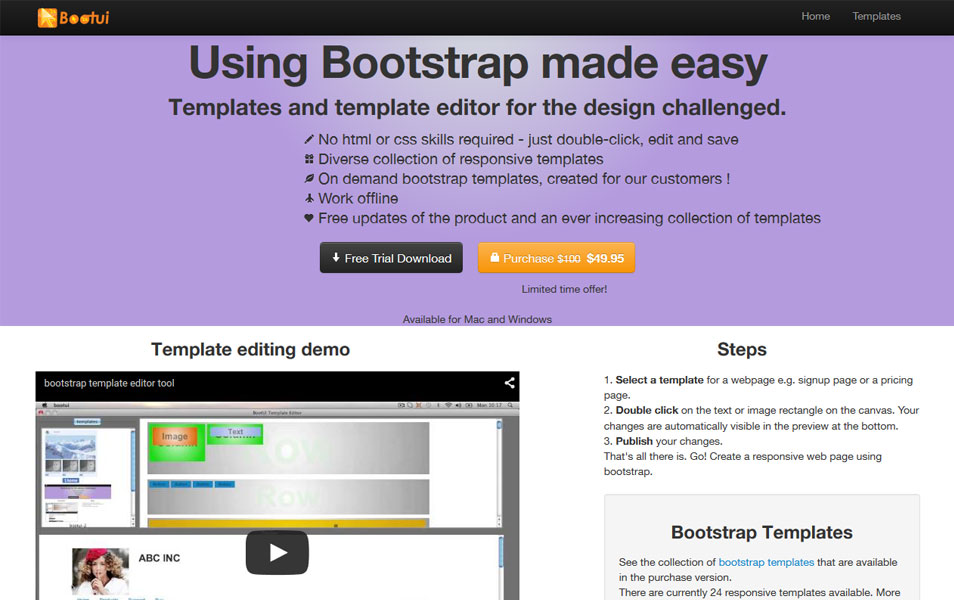Click the plane icon beside 'Work offline'
954x600 pixels.
pos(309,198)
